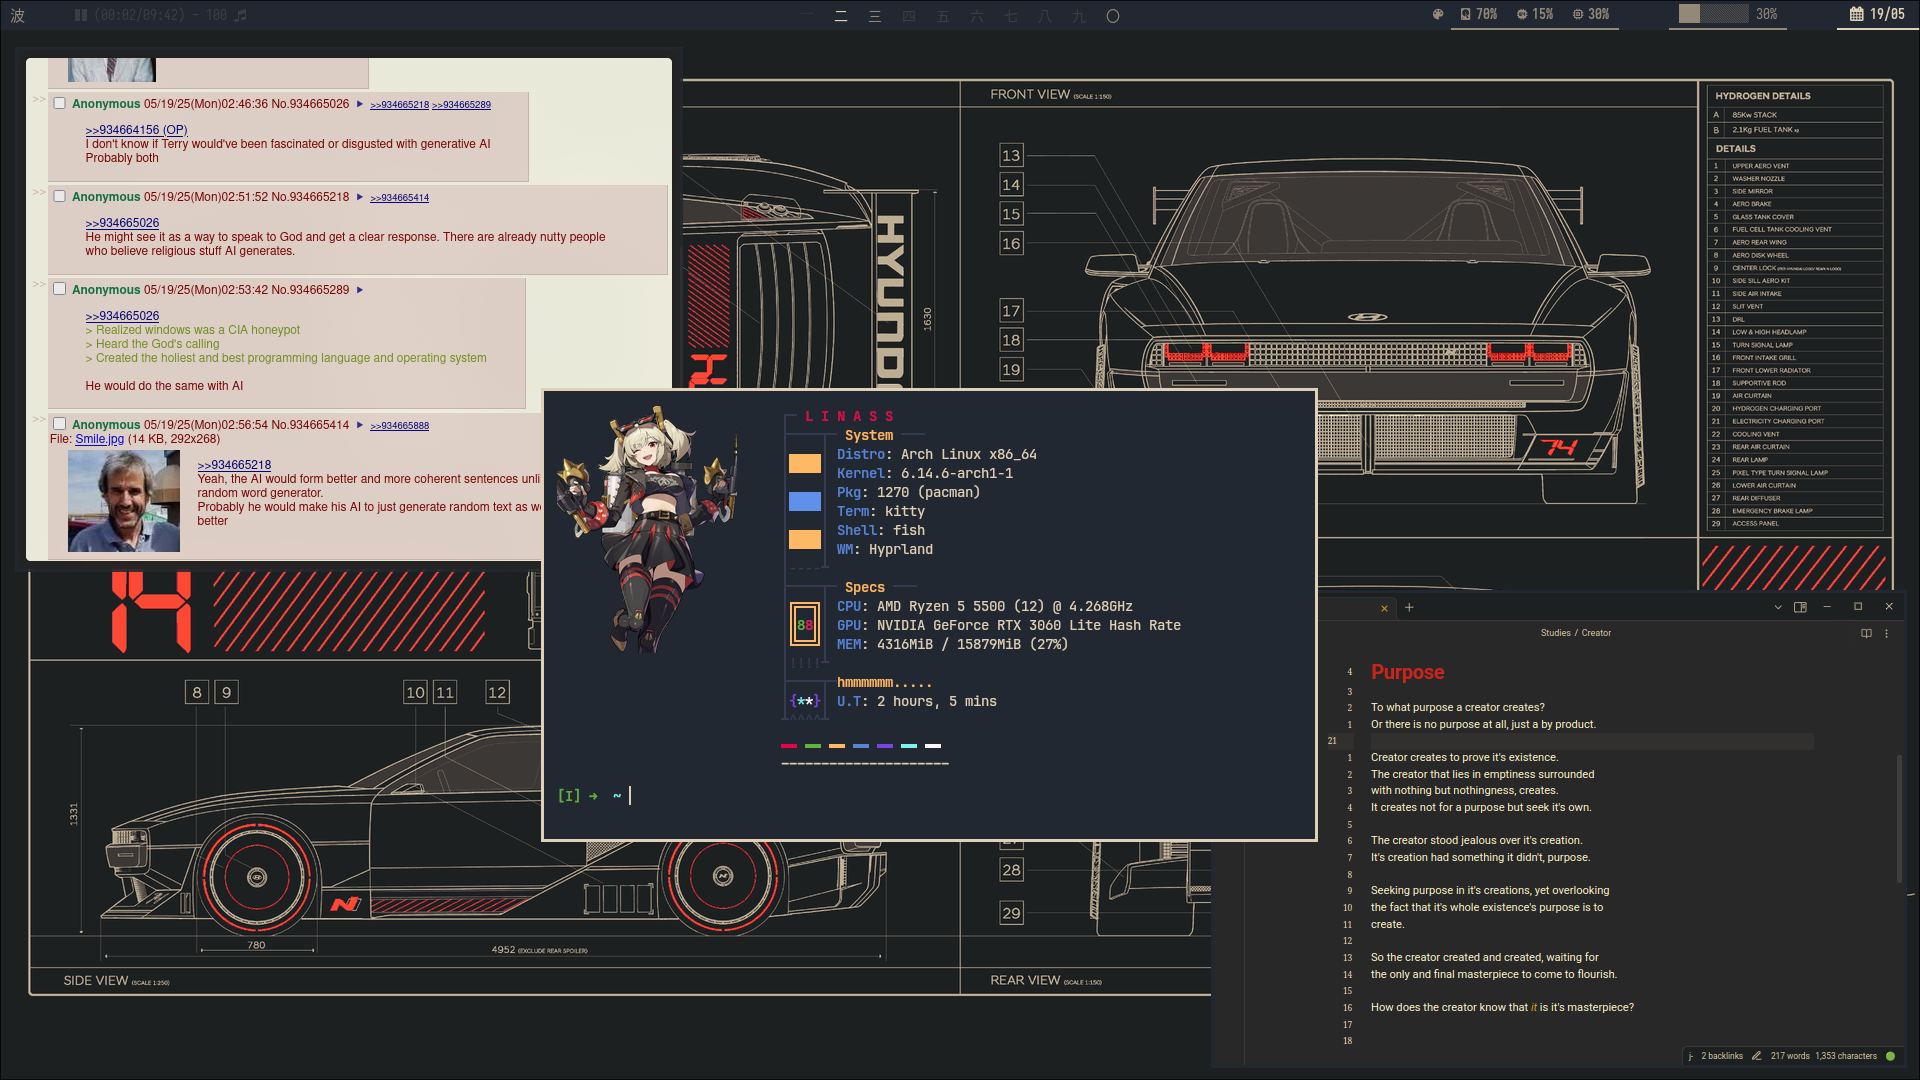Click the red color block in terminal palette
The image size is (1920, 1080).
pyautogui.click(x=789, y=746)
